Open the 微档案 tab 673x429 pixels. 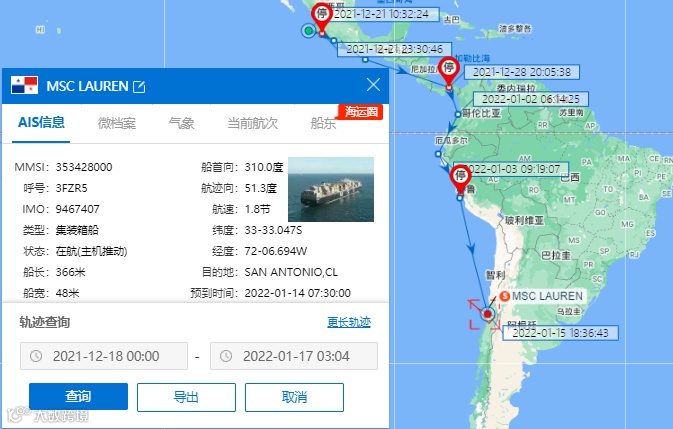[117, 123]
